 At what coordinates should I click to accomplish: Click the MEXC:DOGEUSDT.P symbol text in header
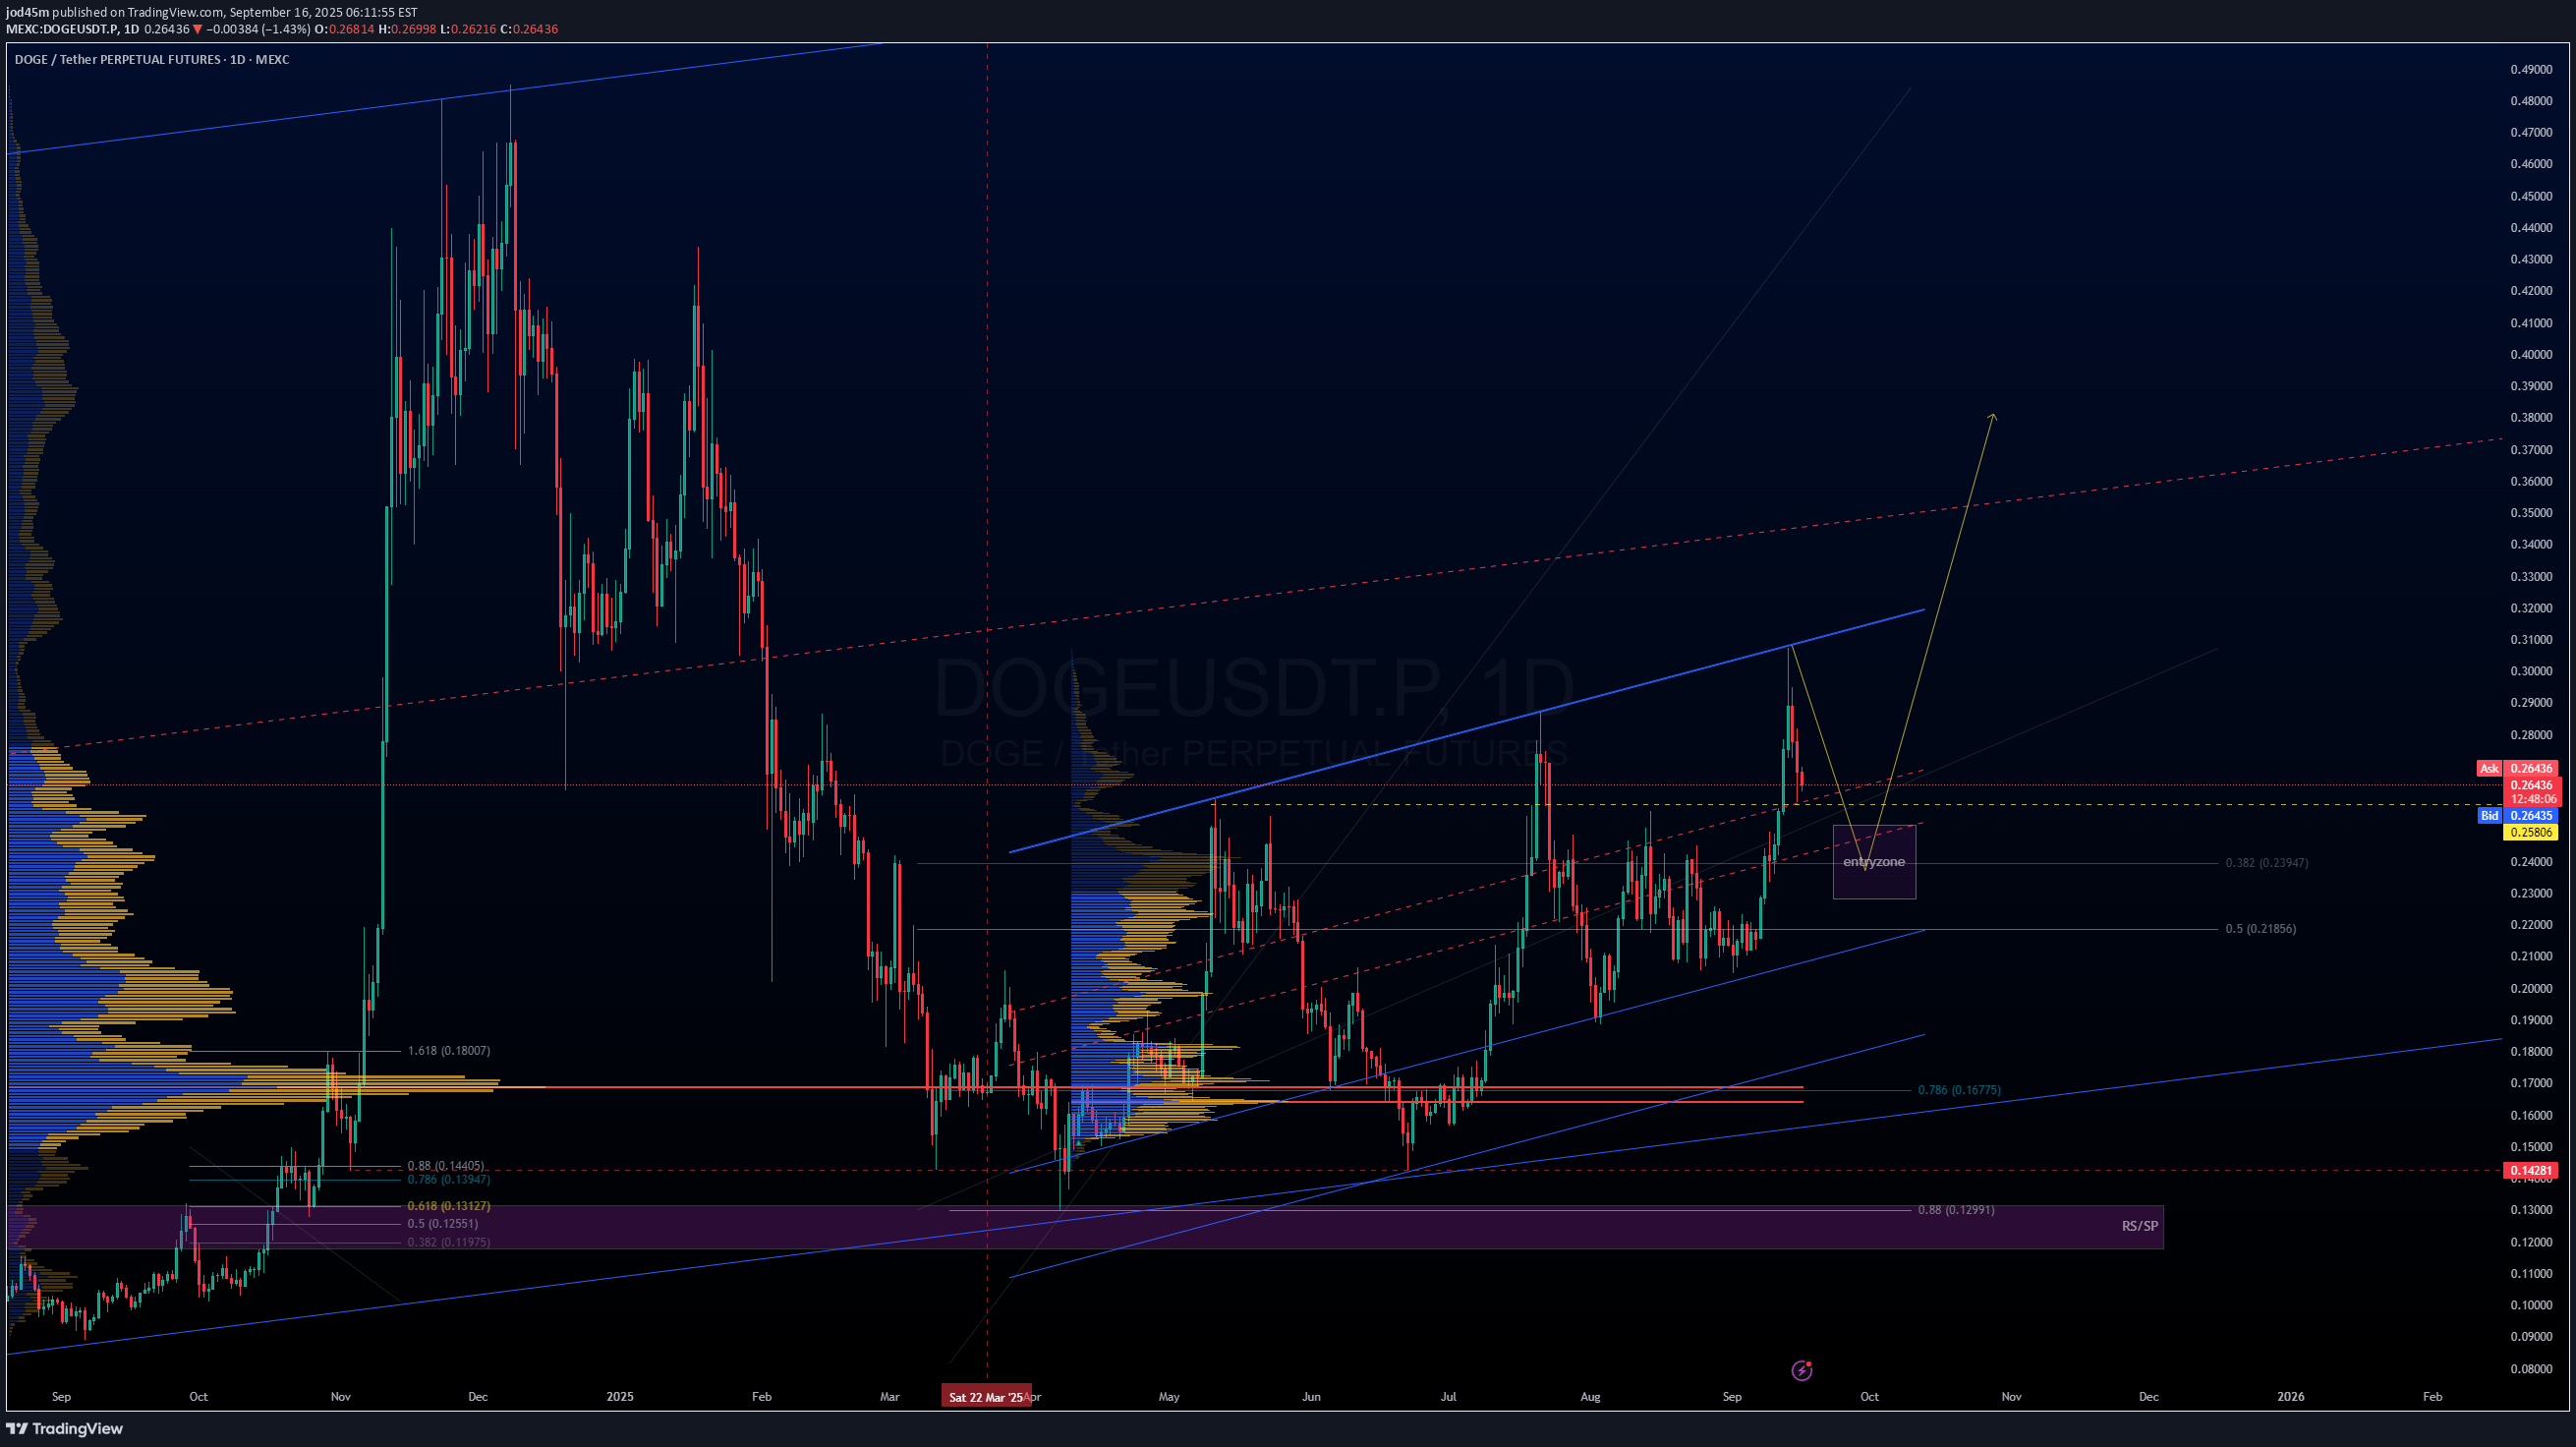click(62, 29)
